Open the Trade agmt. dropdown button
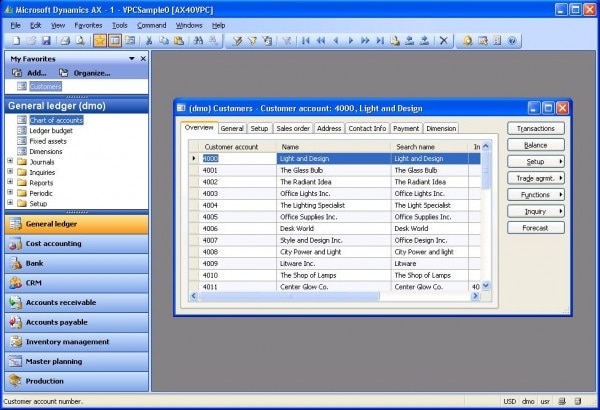 (x=536, y=178)
